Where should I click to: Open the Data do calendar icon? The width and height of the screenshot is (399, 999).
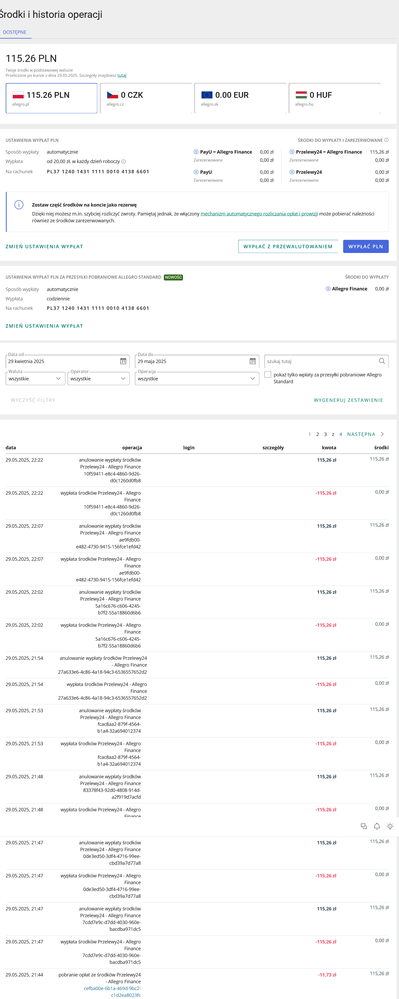(x=252, y=361)
